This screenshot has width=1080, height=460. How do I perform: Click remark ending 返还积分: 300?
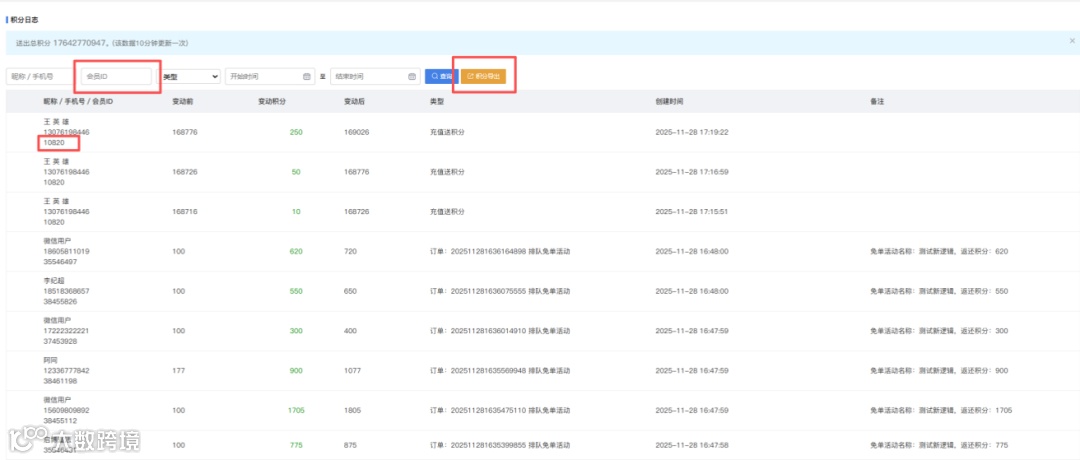pos(939,331)
